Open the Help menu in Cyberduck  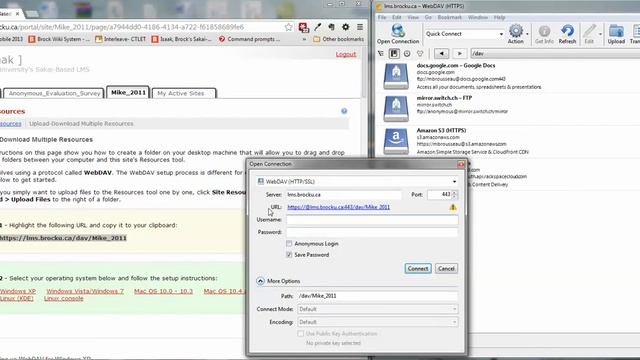pos(499,18)
